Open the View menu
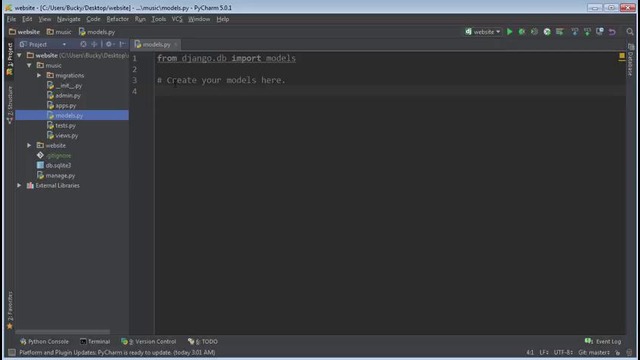The image size is (640, 360). pyautogui.click(x=44, y=19)
